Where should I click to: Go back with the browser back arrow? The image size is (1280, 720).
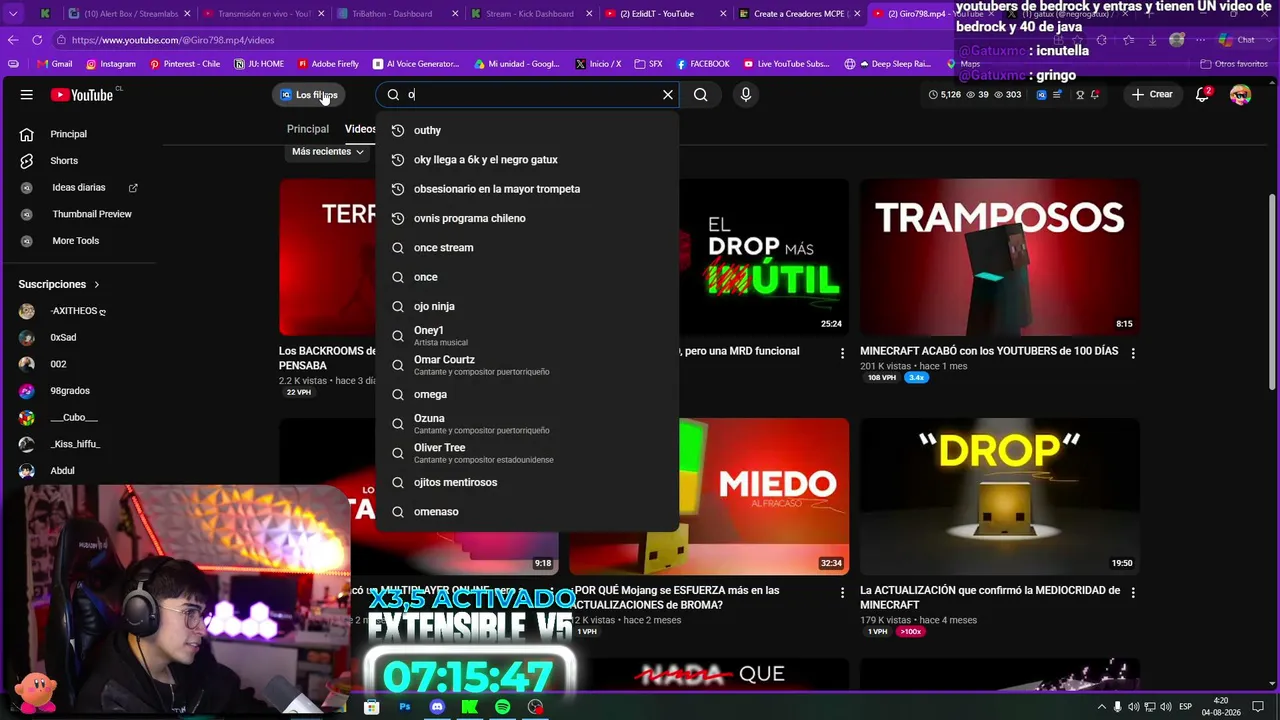coord(13,40)
